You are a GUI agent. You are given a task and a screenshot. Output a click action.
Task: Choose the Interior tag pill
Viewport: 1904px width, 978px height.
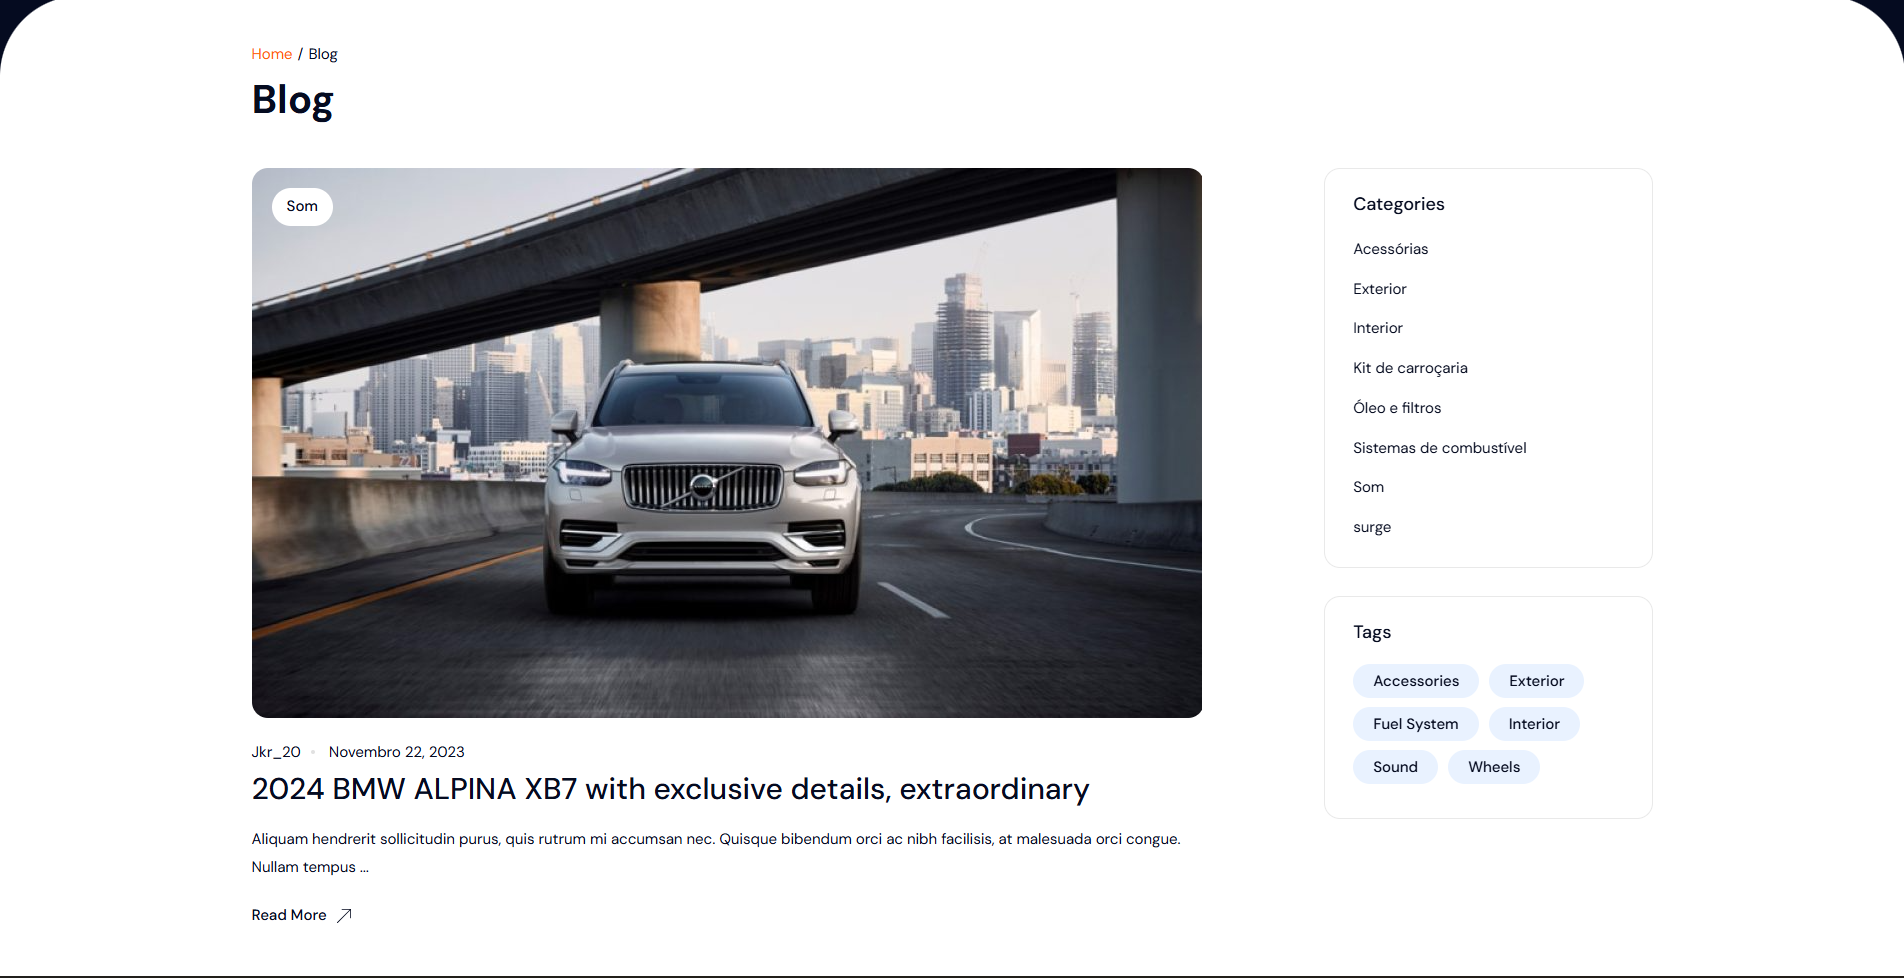click(1534, 724)
